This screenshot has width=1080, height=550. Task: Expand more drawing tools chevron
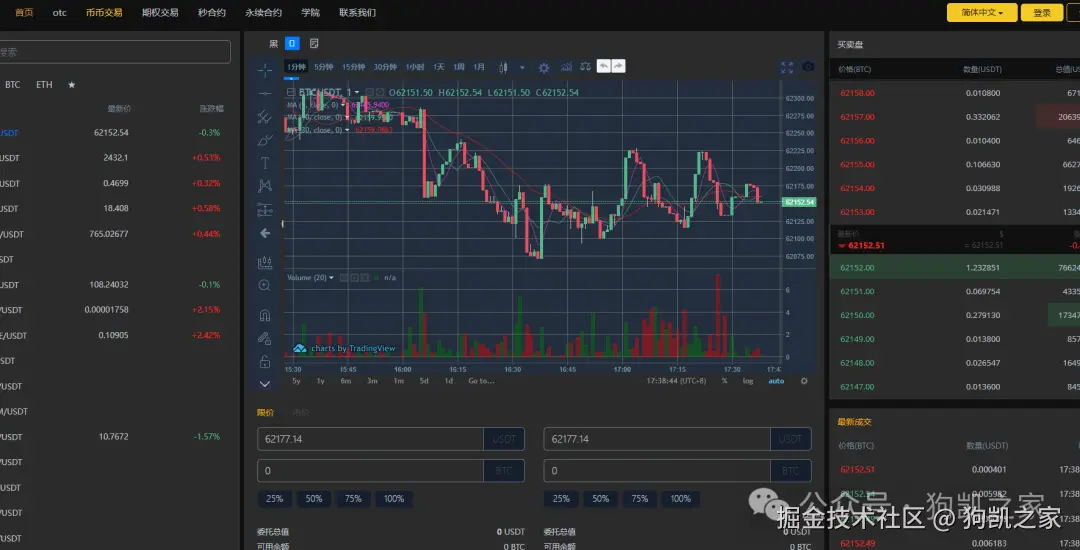(x=264, y=383)
